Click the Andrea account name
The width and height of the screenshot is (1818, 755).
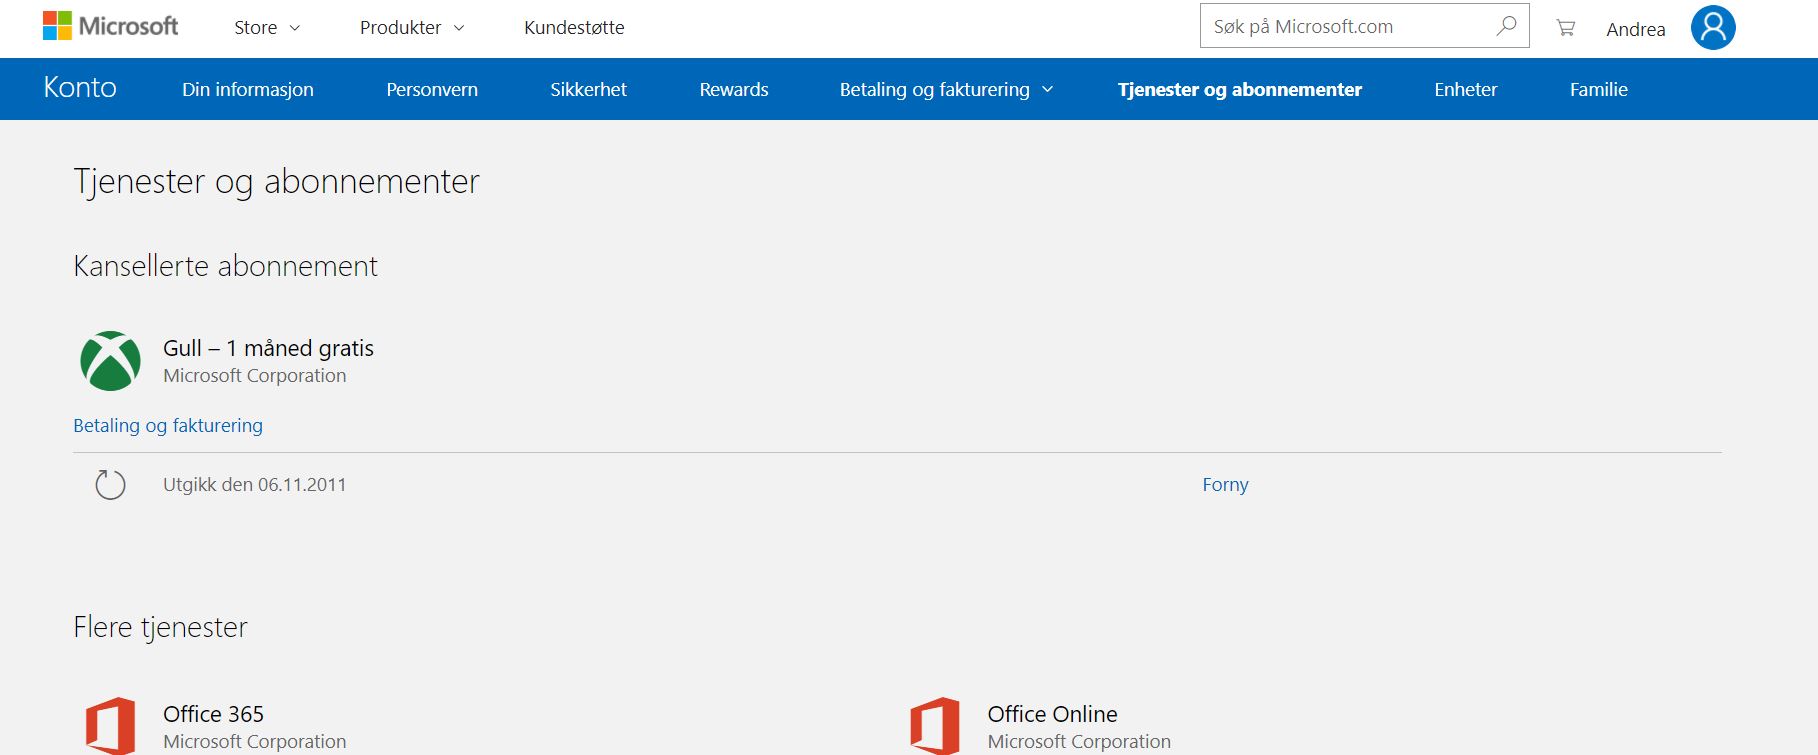pos(1636,29)
